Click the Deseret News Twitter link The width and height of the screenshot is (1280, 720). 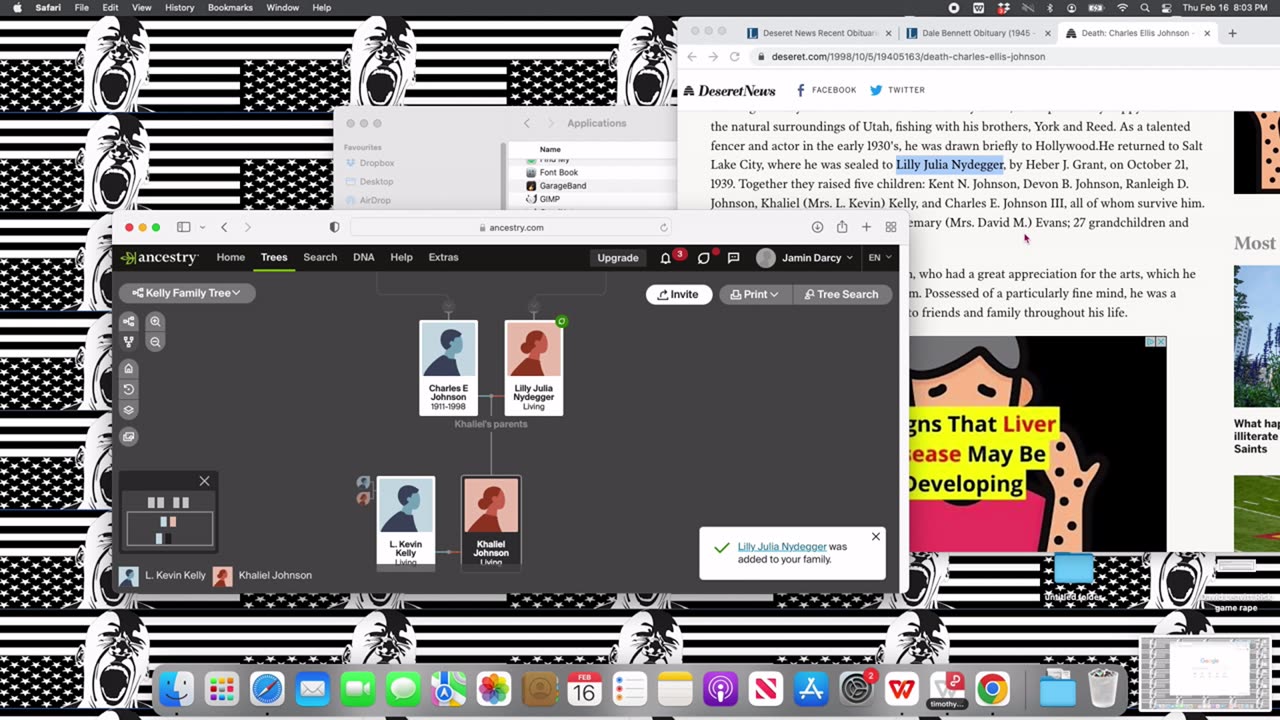point(897,90)
